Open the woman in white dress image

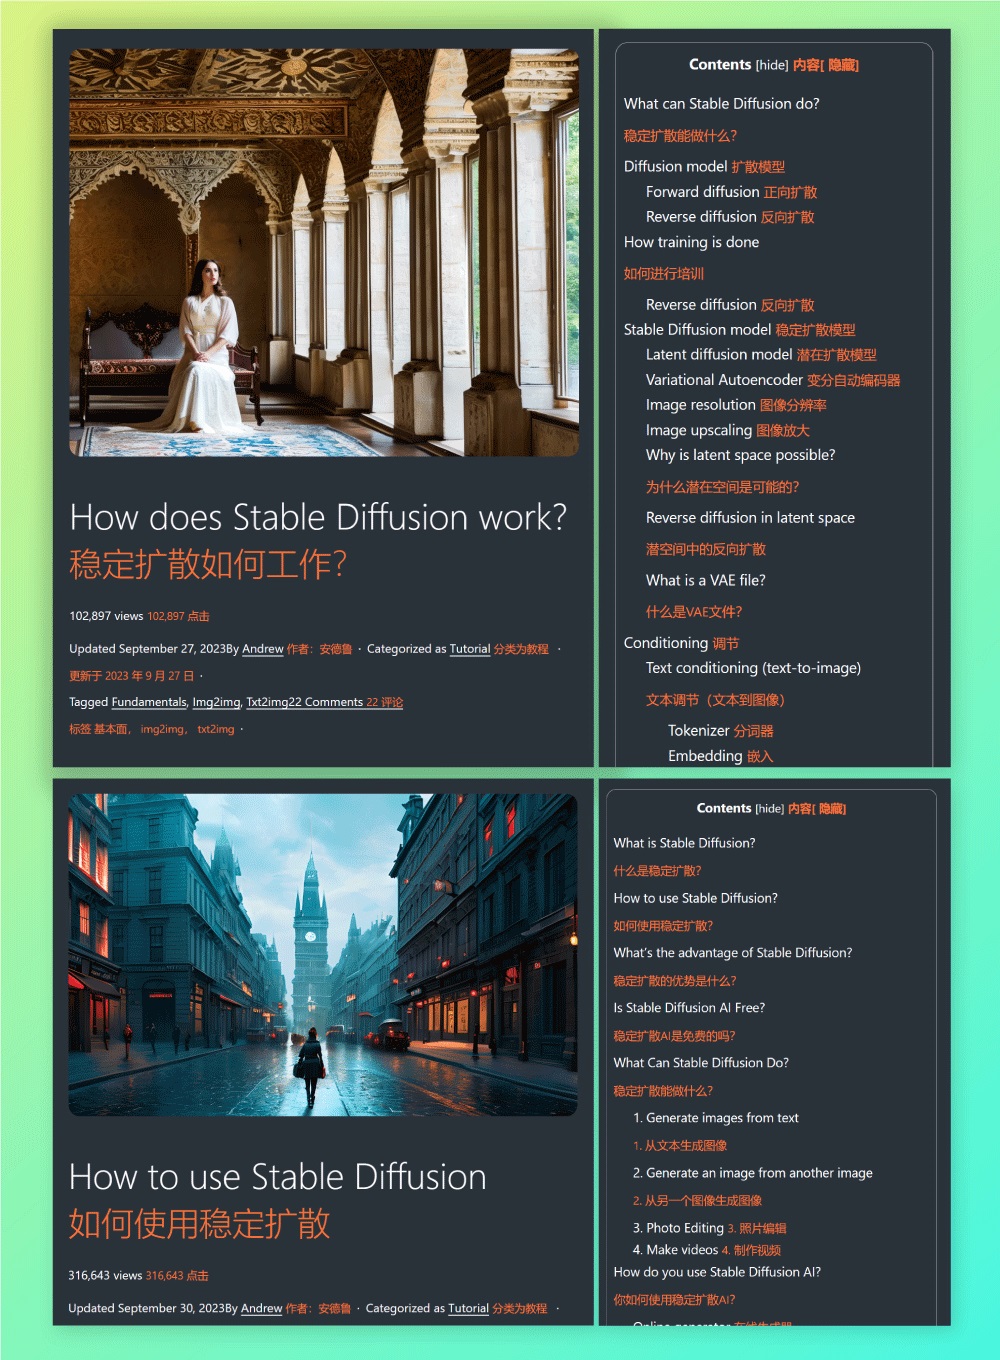[x=323, y=253]
